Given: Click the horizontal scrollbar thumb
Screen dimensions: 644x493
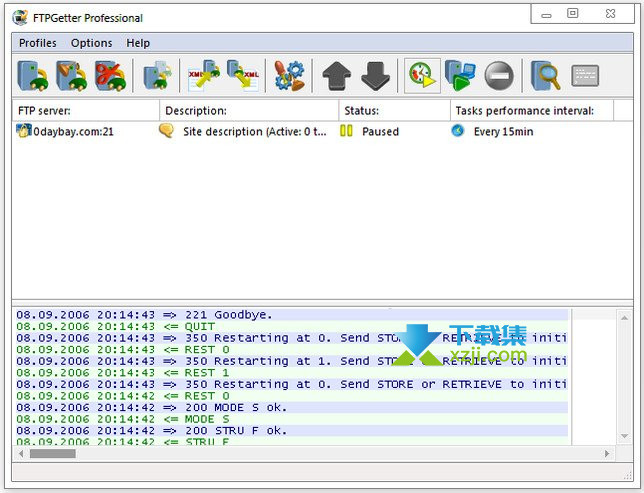Looking at the screenshot, I should (x=53, y=454).
